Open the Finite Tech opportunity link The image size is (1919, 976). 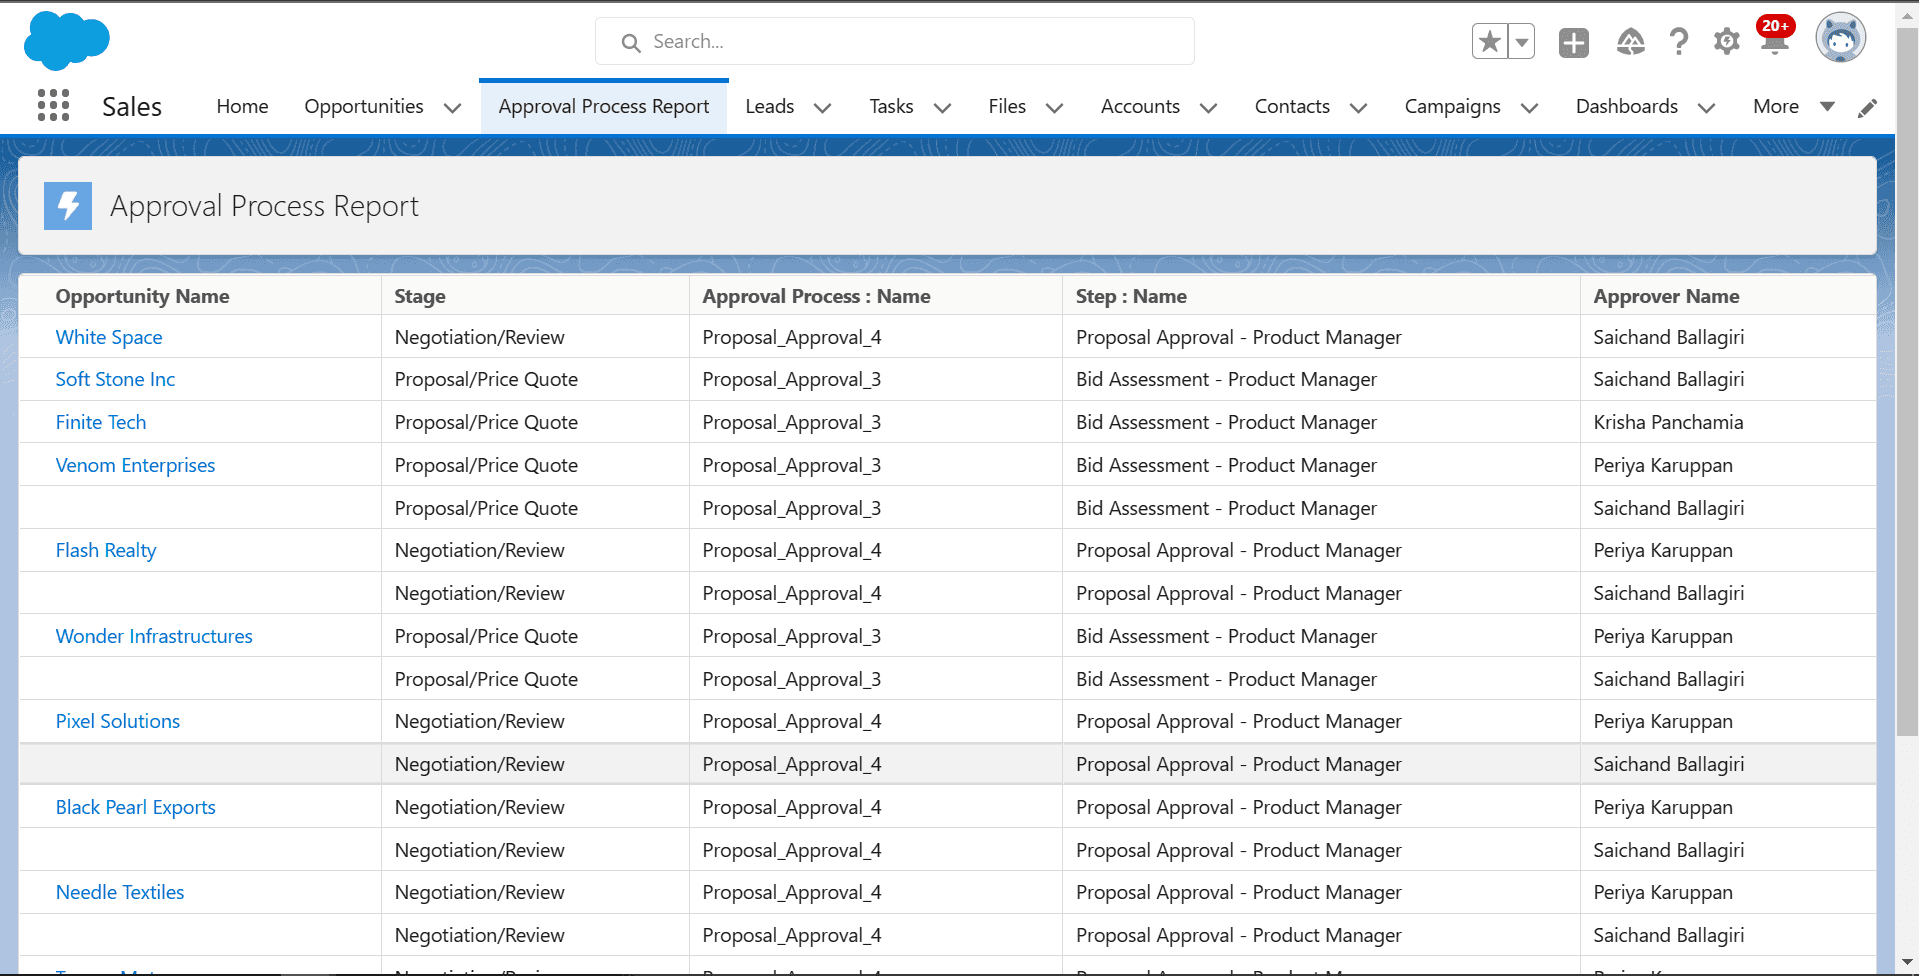point(101,422)
